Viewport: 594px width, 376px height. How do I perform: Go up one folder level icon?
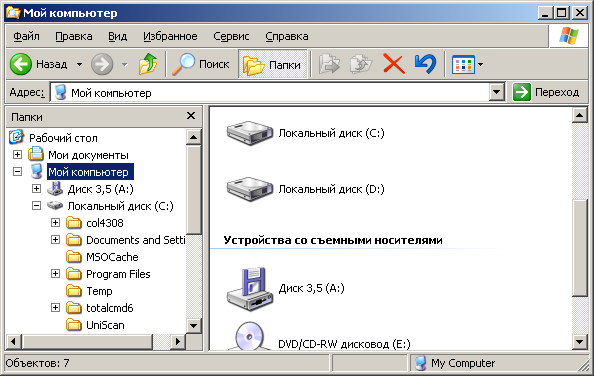pos(148,64)
